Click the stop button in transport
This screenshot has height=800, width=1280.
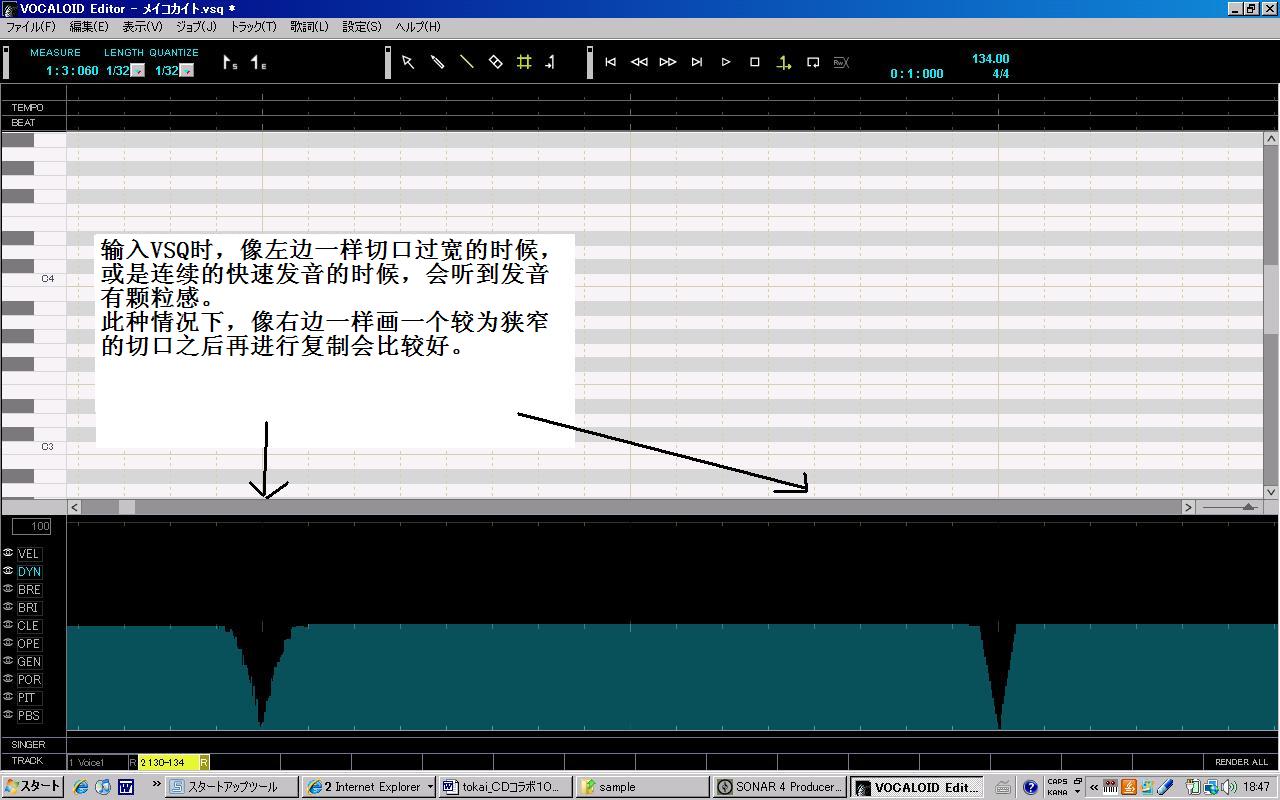pos(755,62)
